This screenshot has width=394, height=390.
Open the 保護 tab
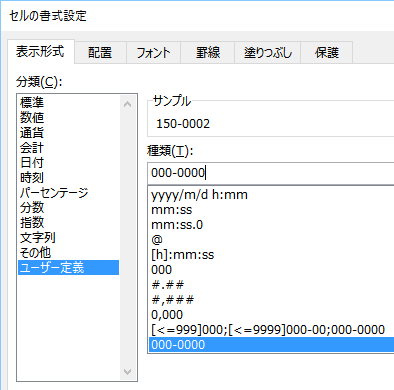327,53
